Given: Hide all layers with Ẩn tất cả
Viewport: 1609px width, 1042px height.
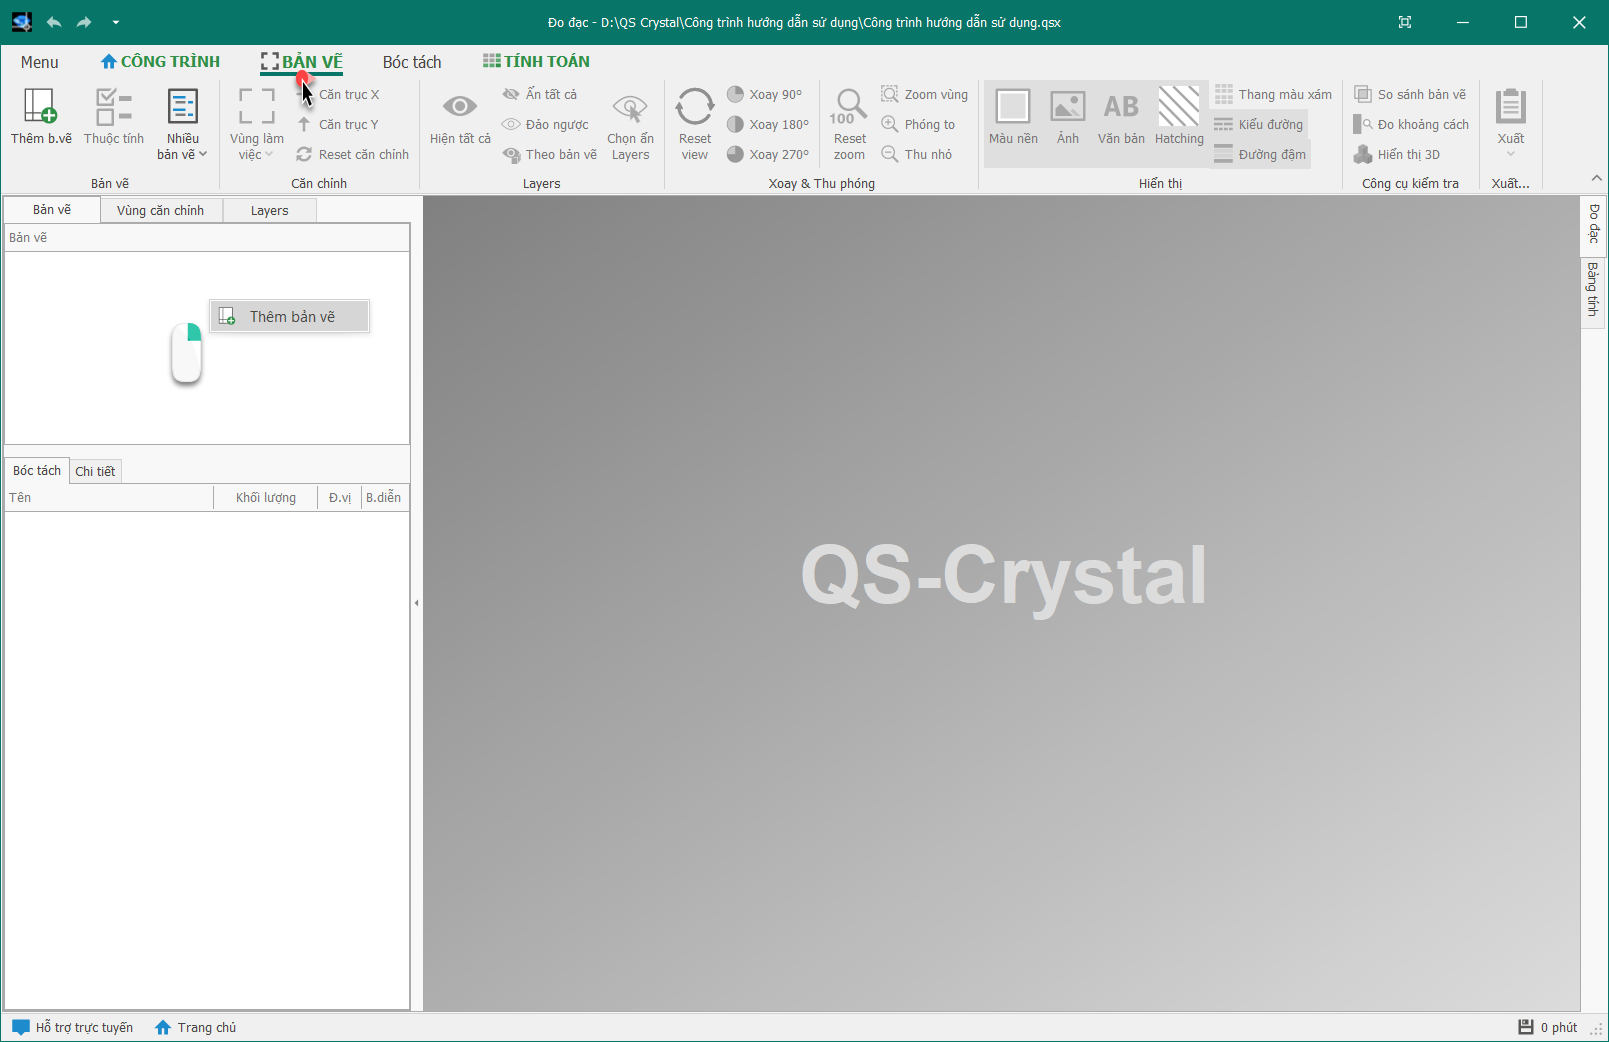Looking at the screenshot, I should point(540,94).
